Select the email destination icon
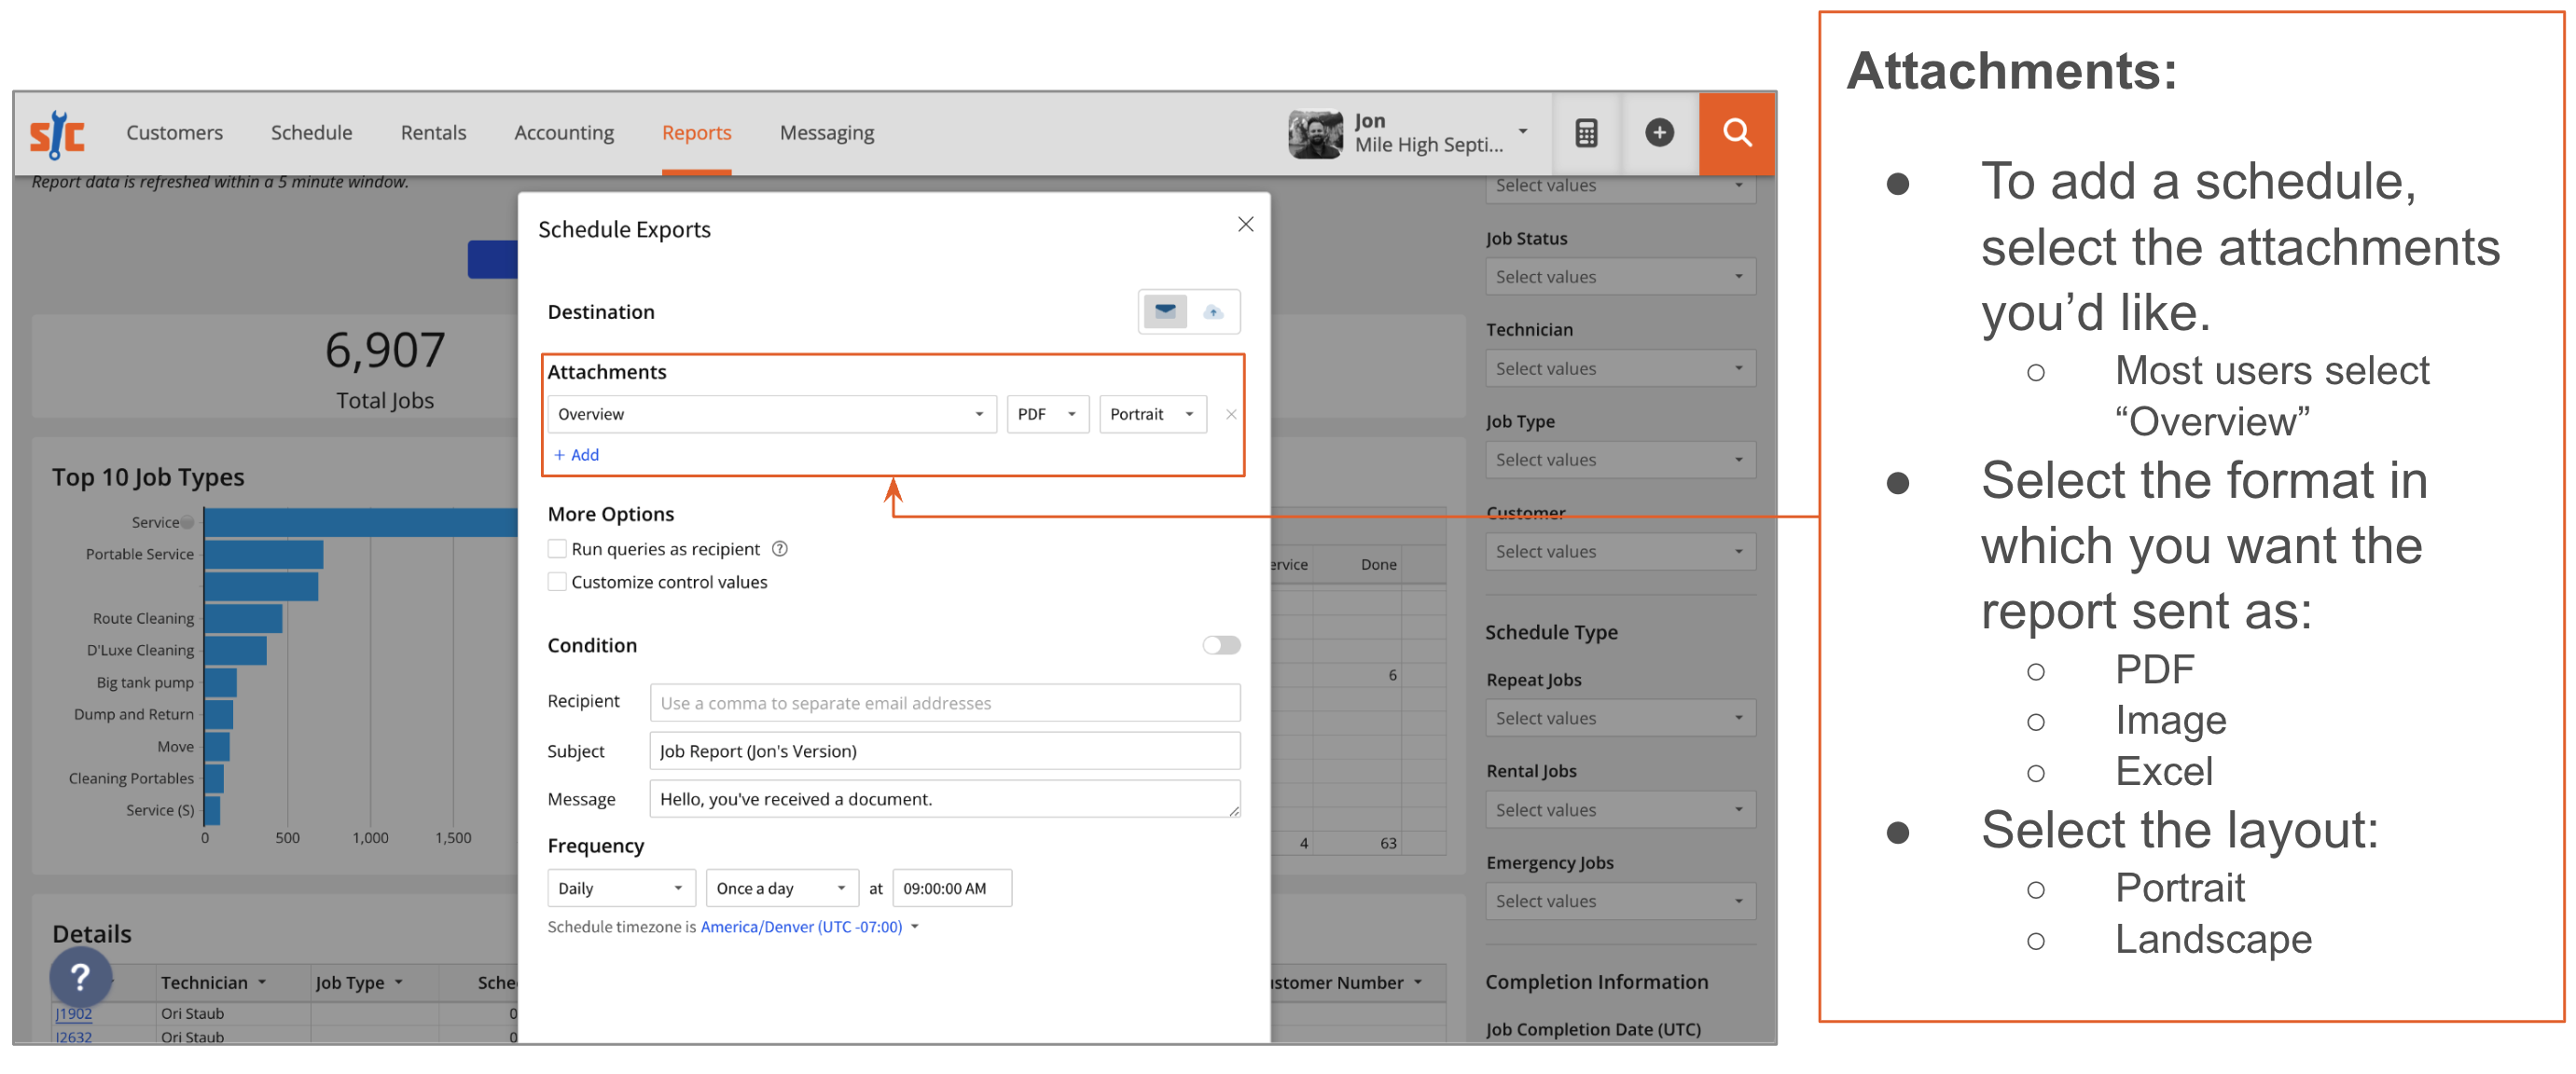This screenshot has width=2576, height=1074. coord(1165,312)
